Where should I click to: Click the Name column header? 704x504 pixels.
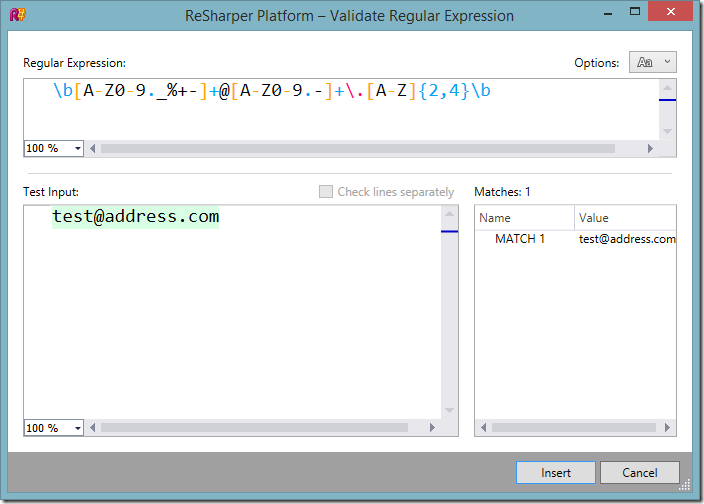click(524, 218)
